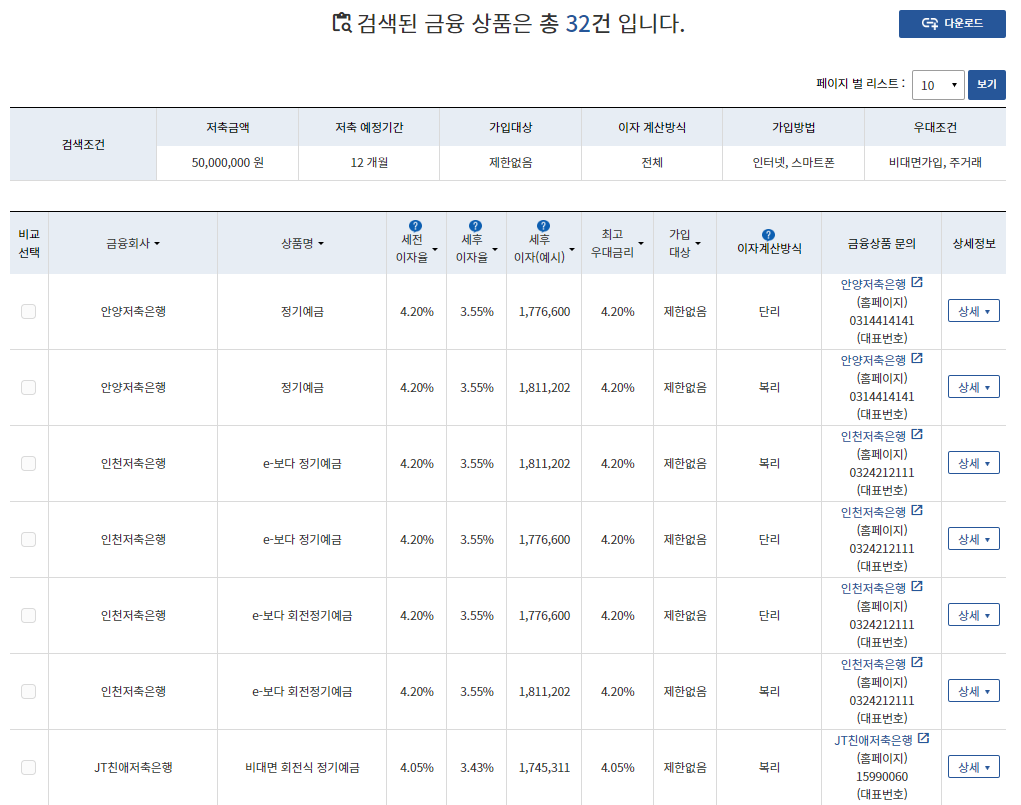The width and height of the screenshot is (1021, 805).
Task: Open the 페이지 별 리스트 dropdown showing 10
Action: [x=936, y=85]
